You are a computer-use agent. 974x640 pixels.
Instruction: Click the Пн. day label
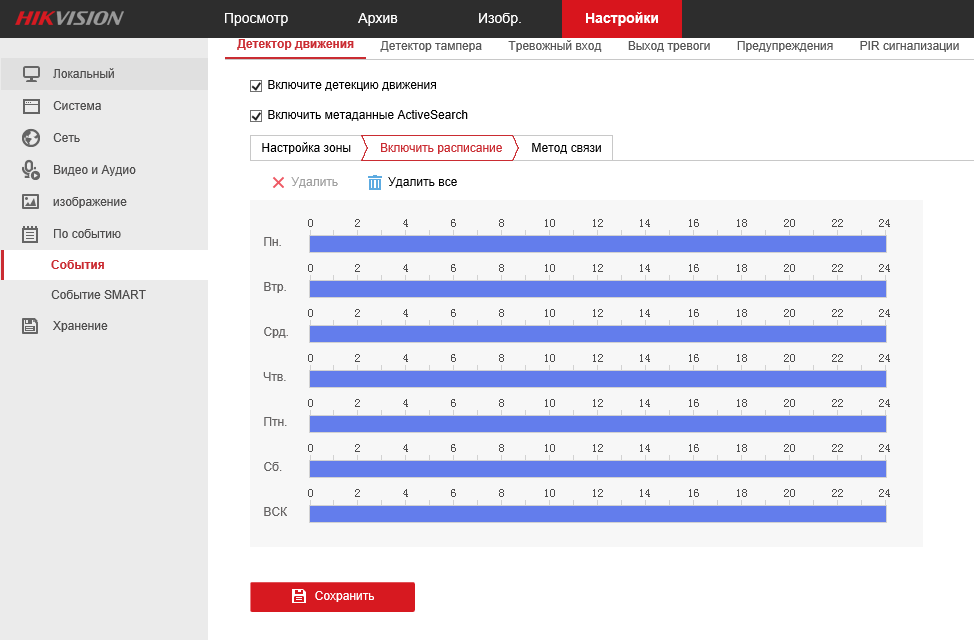[272, 242]
